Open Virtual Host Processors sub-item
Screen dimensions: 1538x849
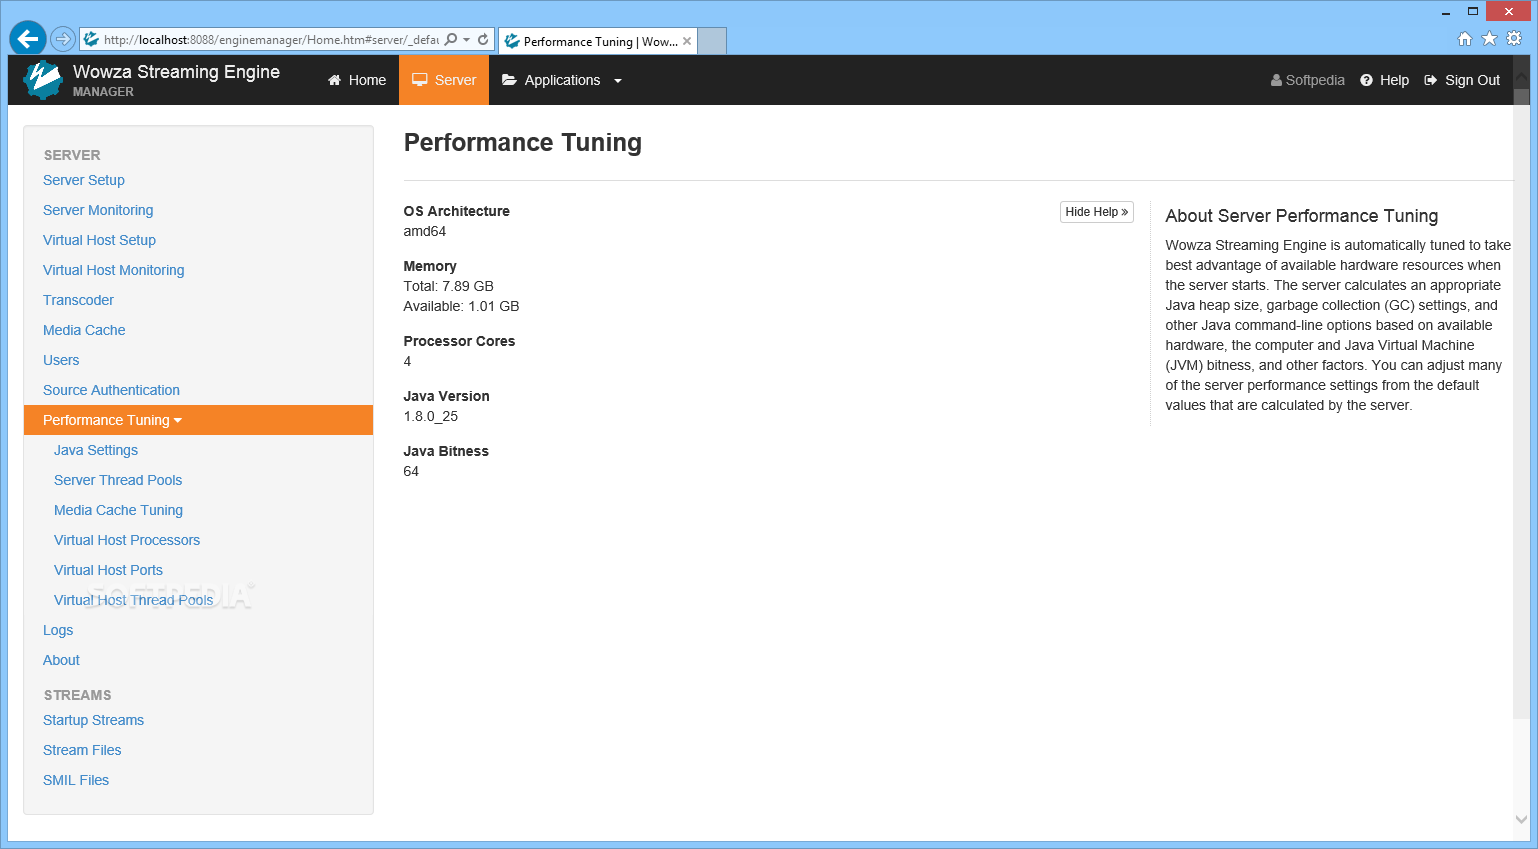tap(127, 540)
